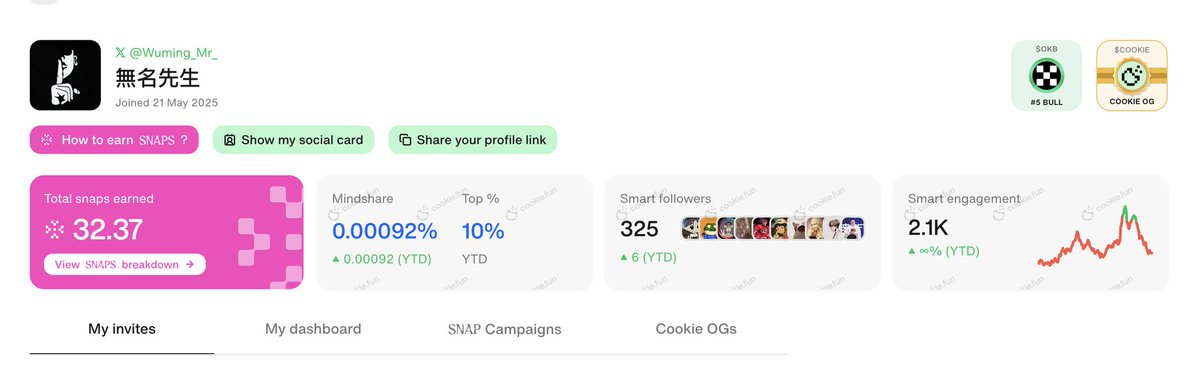
Task: Open How to earn SNAPS help
Action: 115,140
